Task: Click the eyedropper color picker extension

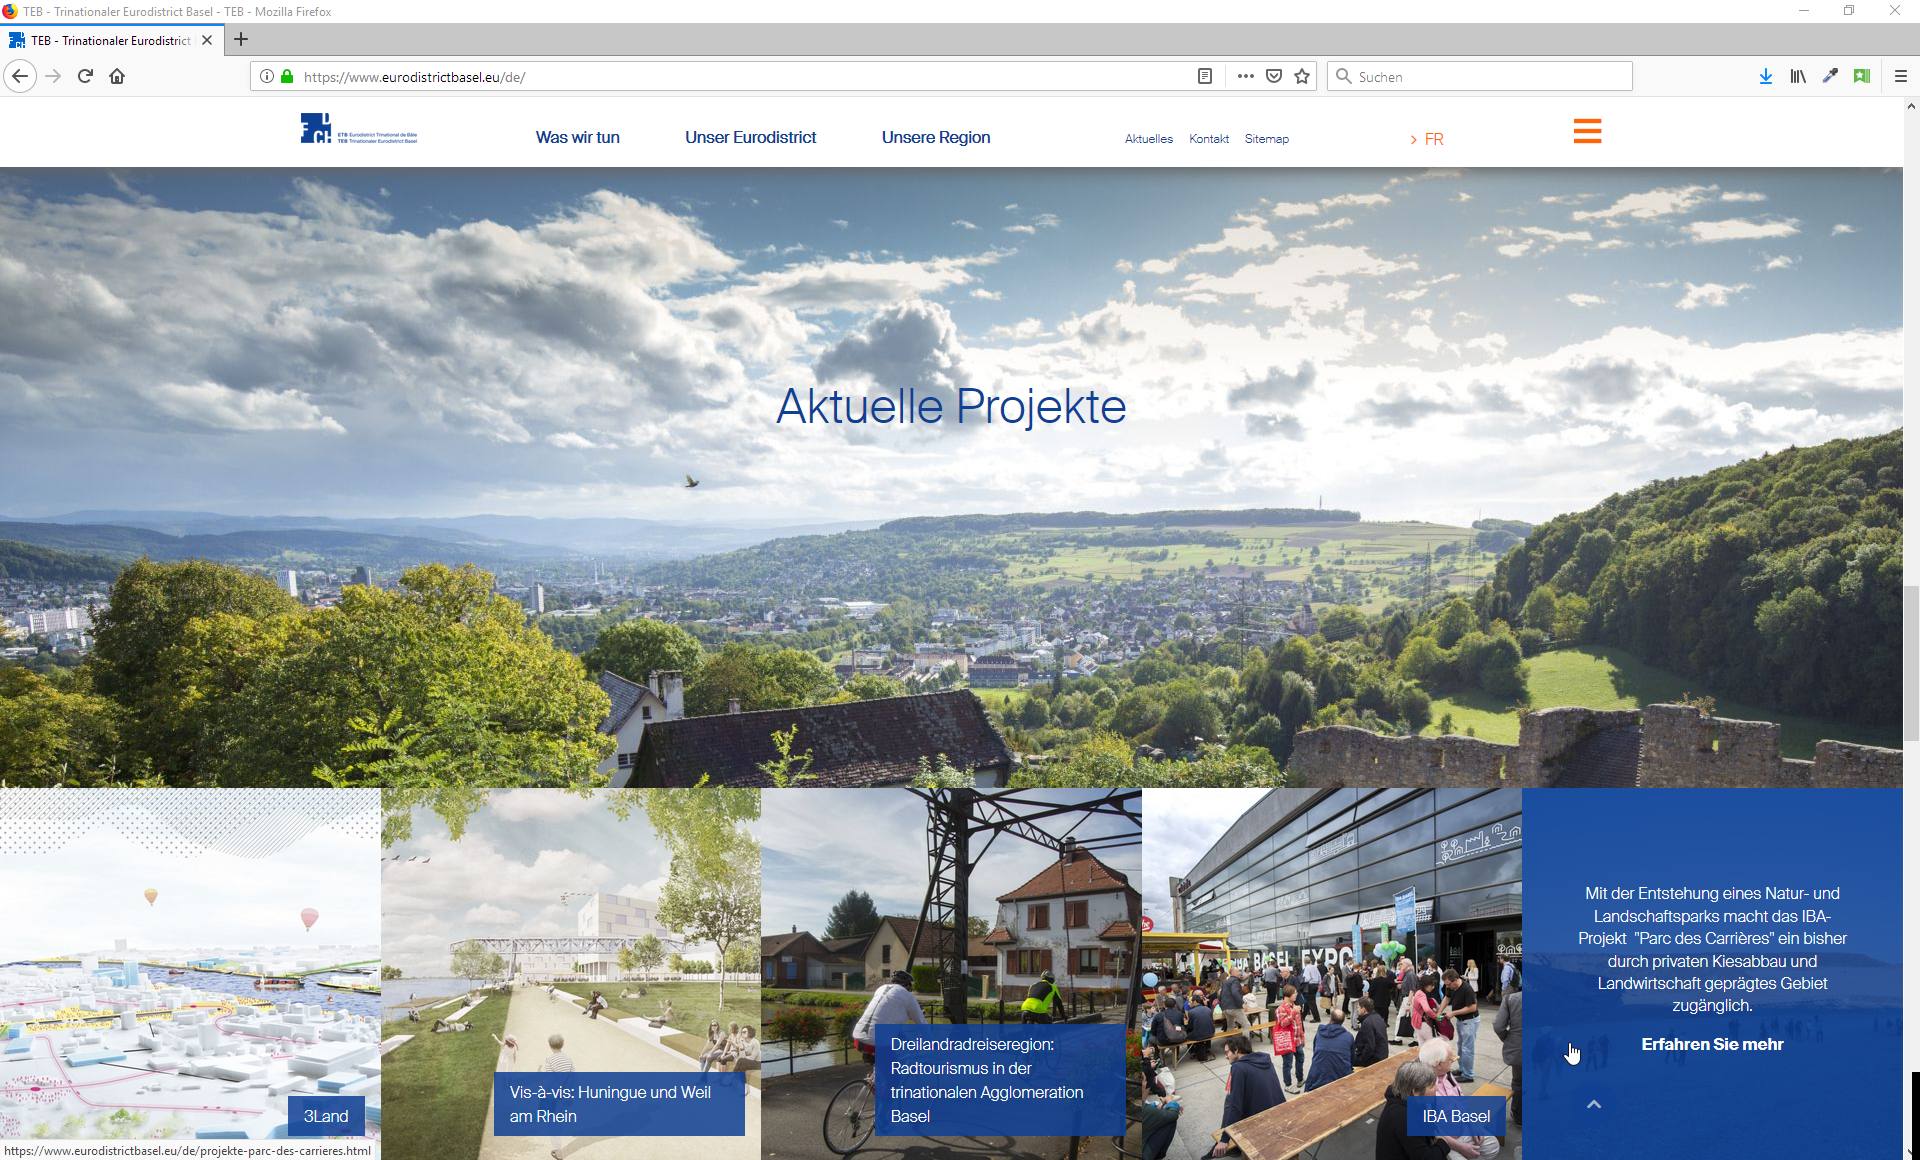Action: click(1830, 76)
